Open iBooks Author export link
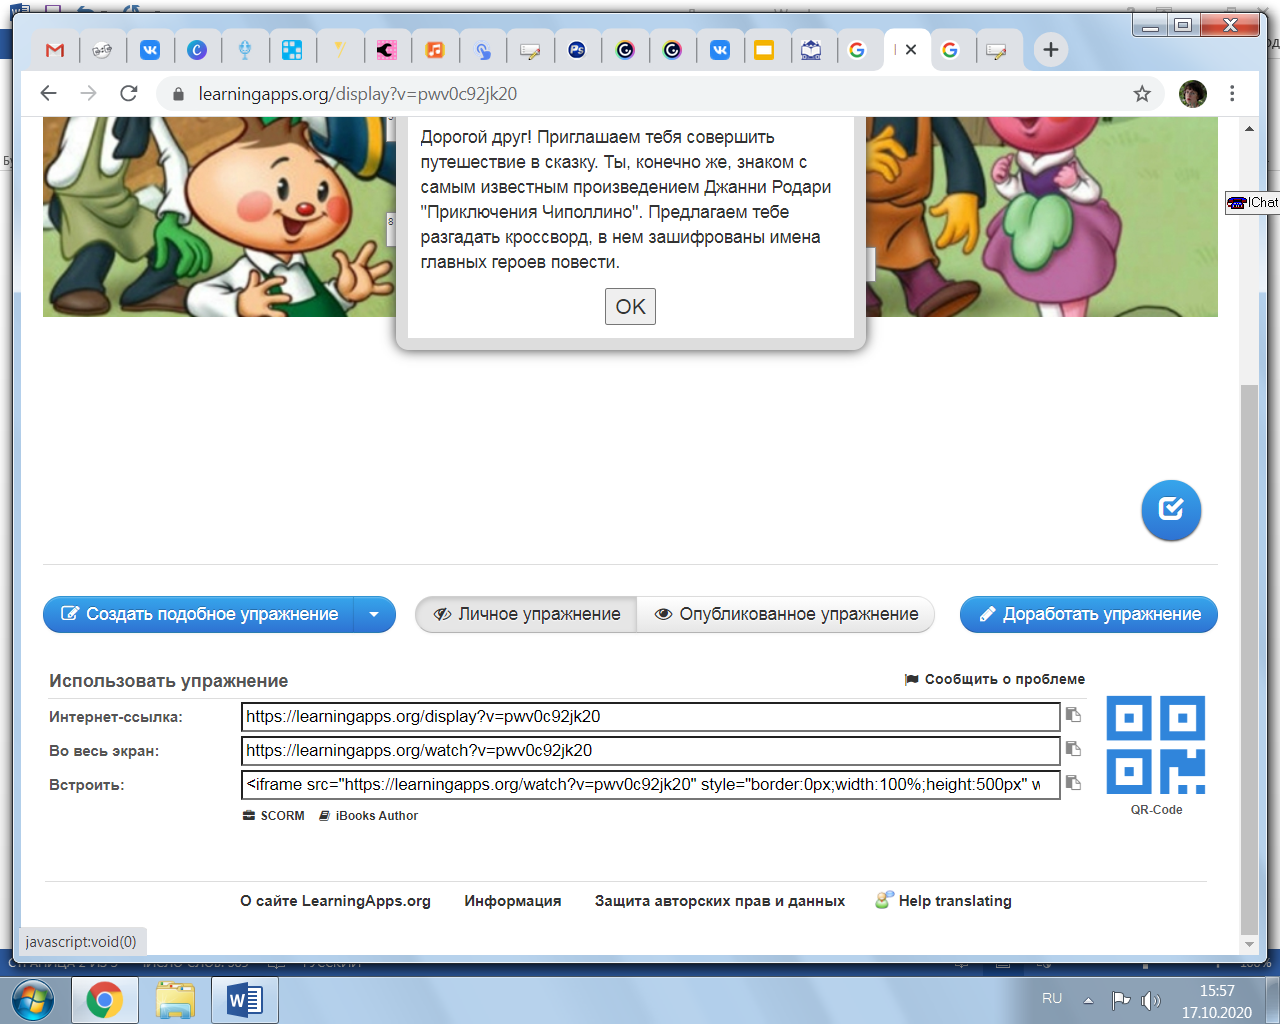 click(x=369, y=816)
